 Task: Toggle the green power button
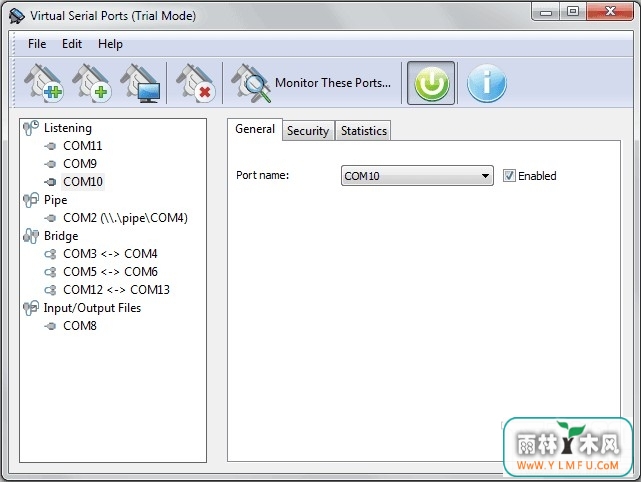pos(431,83)
